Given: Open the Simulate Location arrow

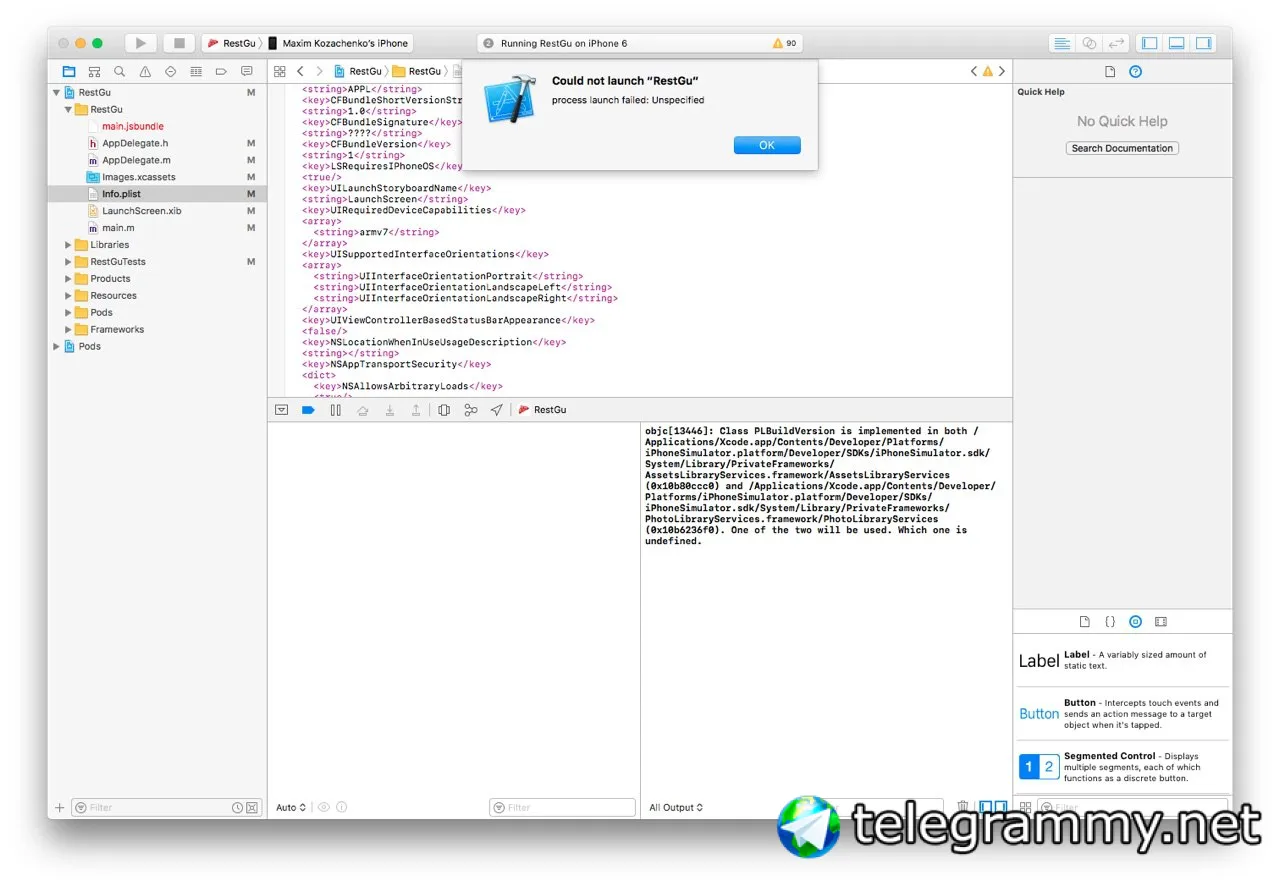Looking at the screenshot, I should click(x=497, y=410).
